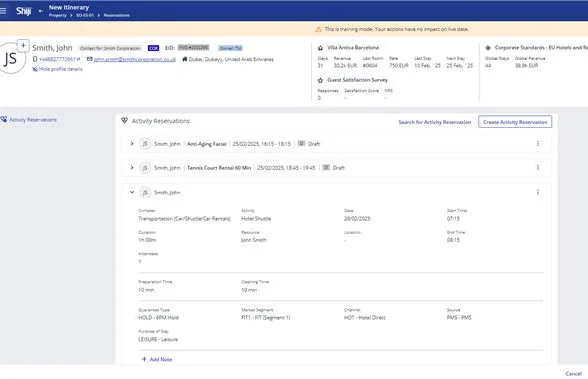This screenshot has width=588, height=379.
Task: Click the JS avatar in Anti-Aging Facial row
Action: tap(145, 144)
